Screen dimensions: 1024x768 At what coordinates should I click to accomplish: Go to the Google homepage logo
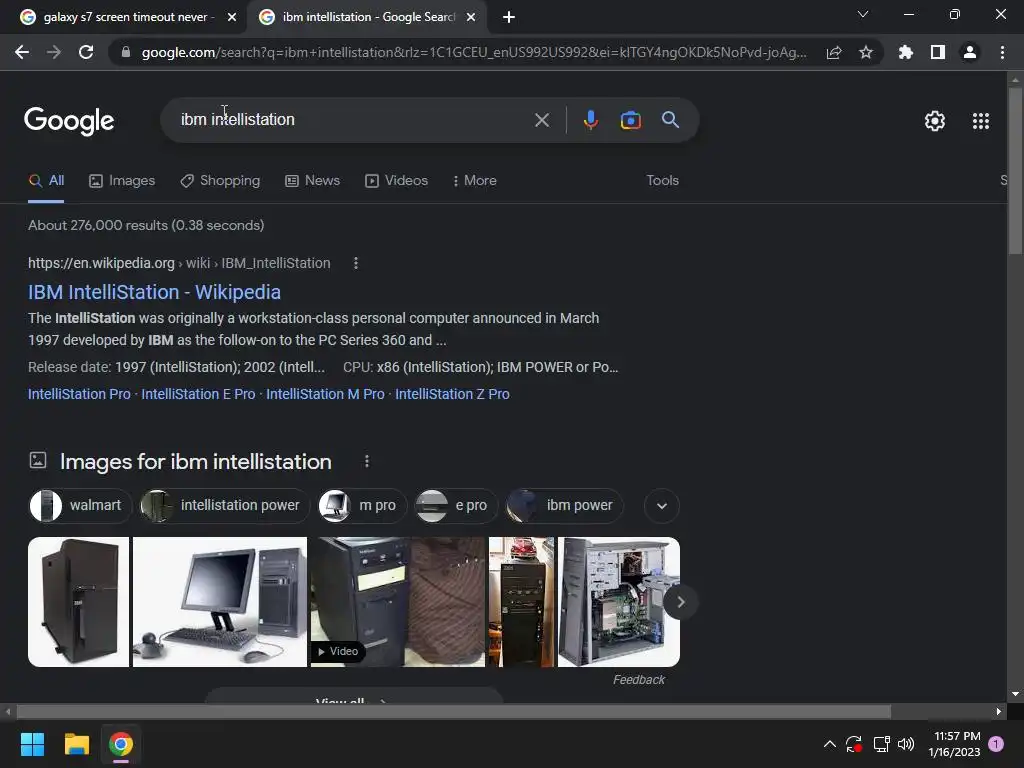[69, 121]
